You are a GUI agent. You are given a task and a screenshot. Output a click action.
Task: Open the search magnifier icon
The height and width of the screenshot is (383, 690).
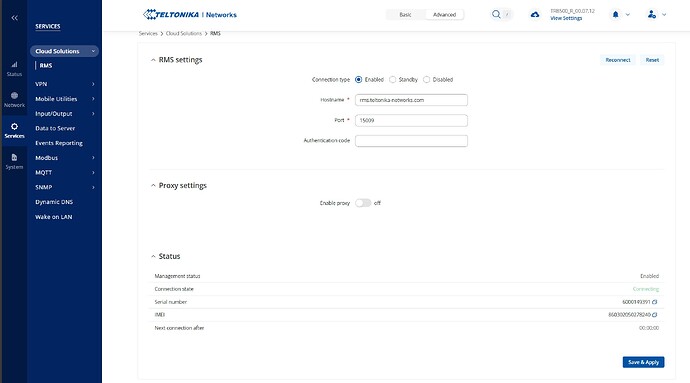point(496,15)
